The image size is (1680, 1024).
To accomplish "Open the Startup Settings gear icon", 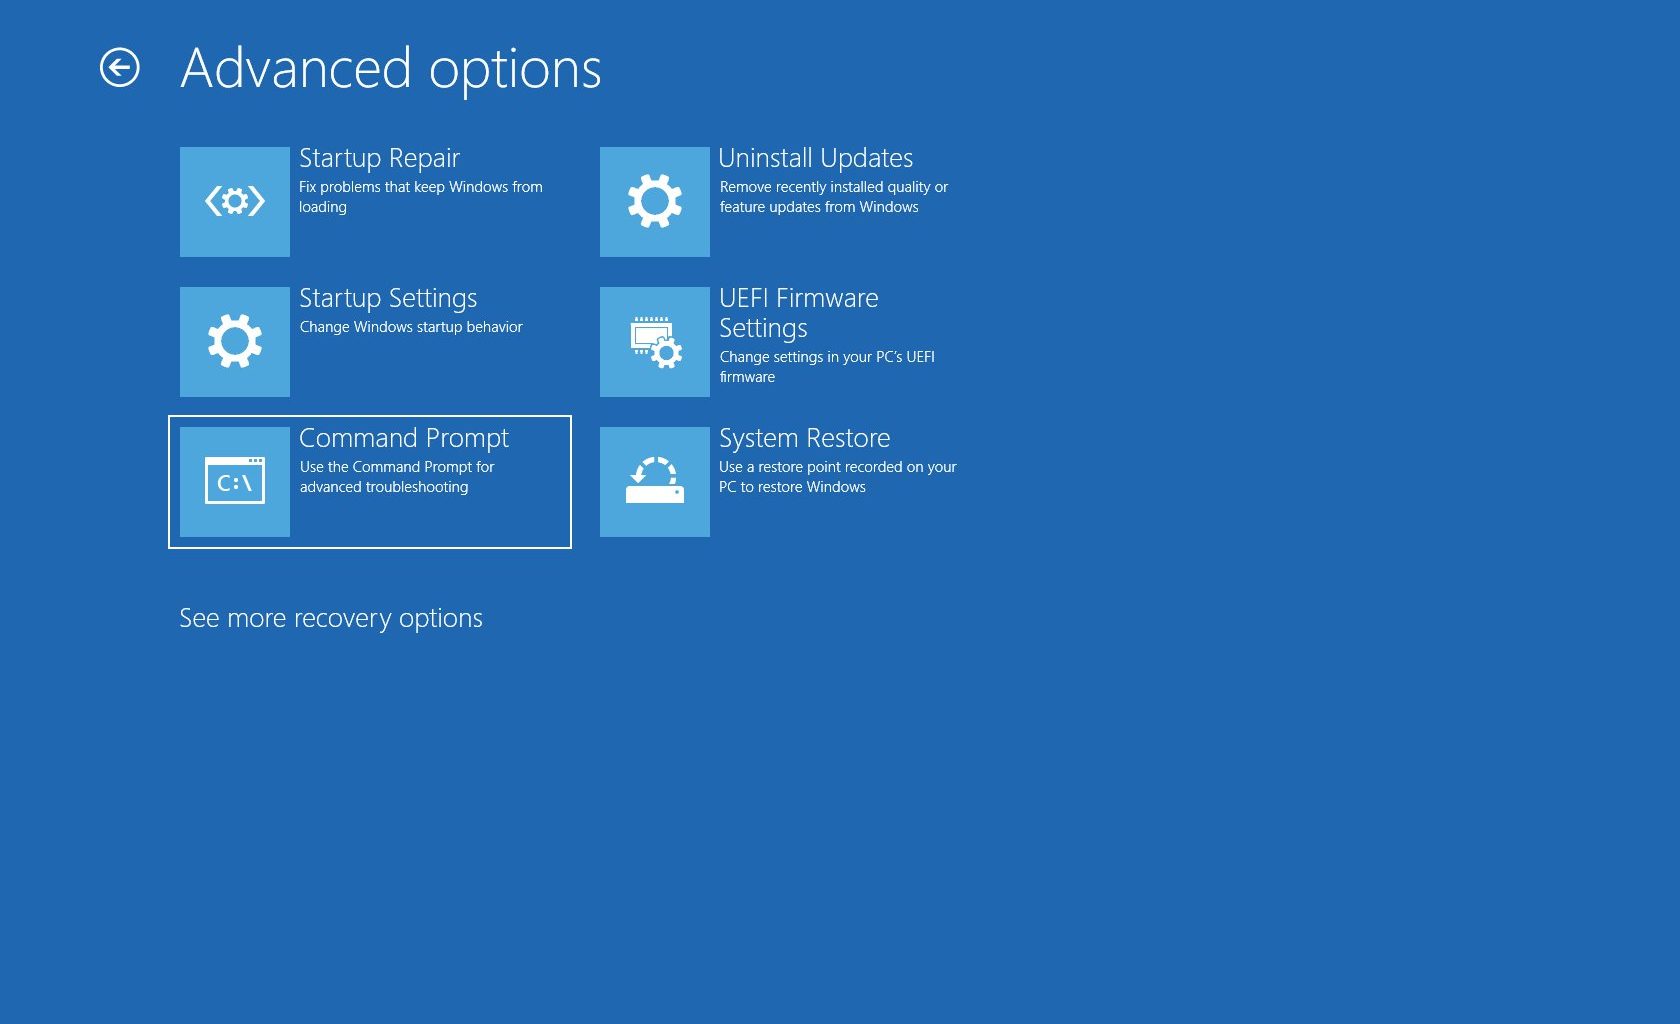I will [x=235, y=342].
